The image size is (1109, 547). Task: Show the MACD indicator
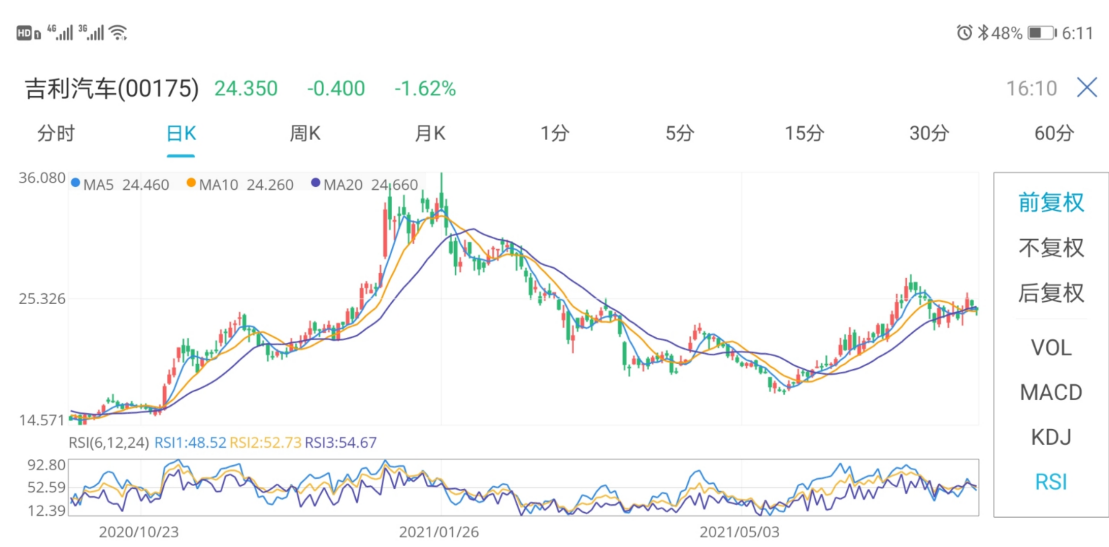(1051, 392)
